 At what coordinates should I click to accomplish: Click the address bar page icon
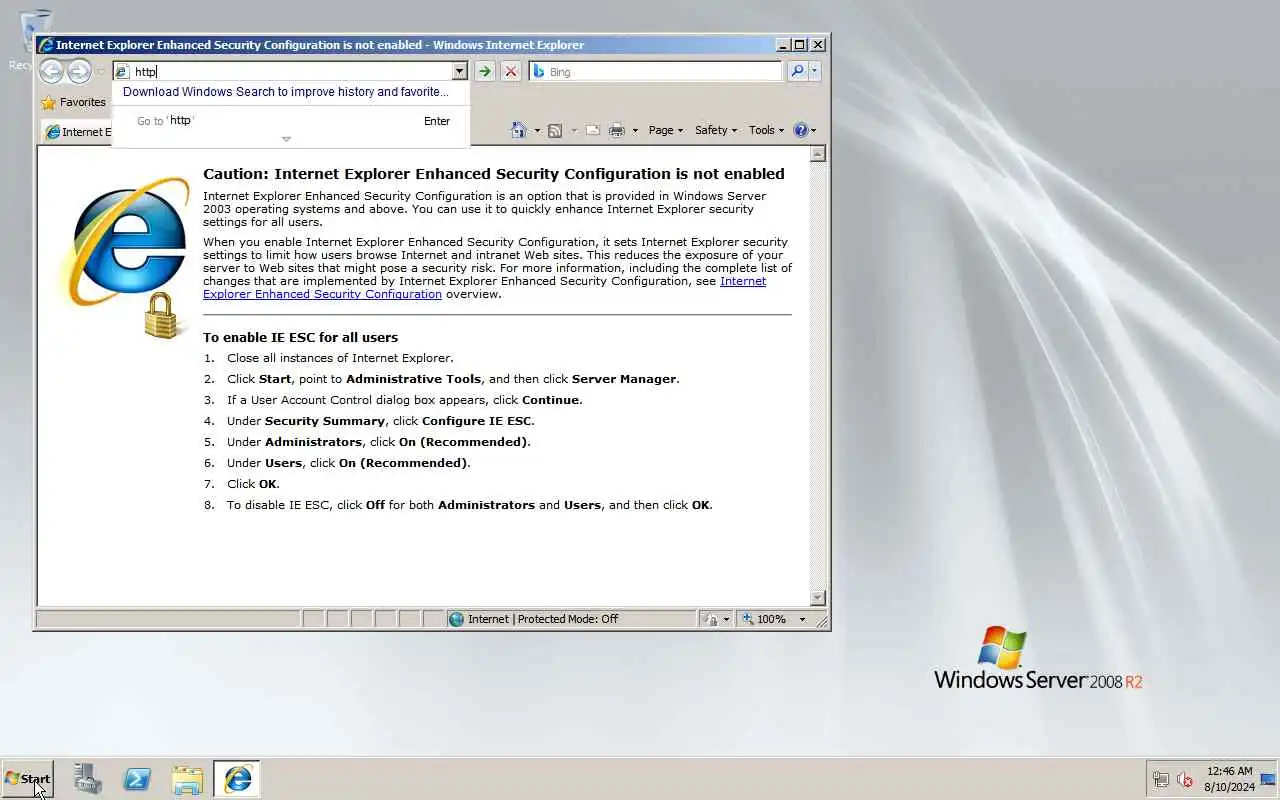point(122,71)
